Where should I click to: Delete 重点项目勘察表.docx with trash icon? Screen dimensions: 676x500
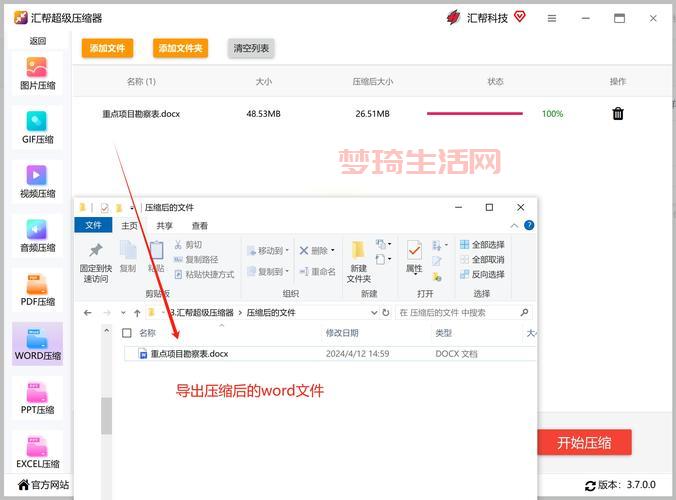[x=618, y=113]
